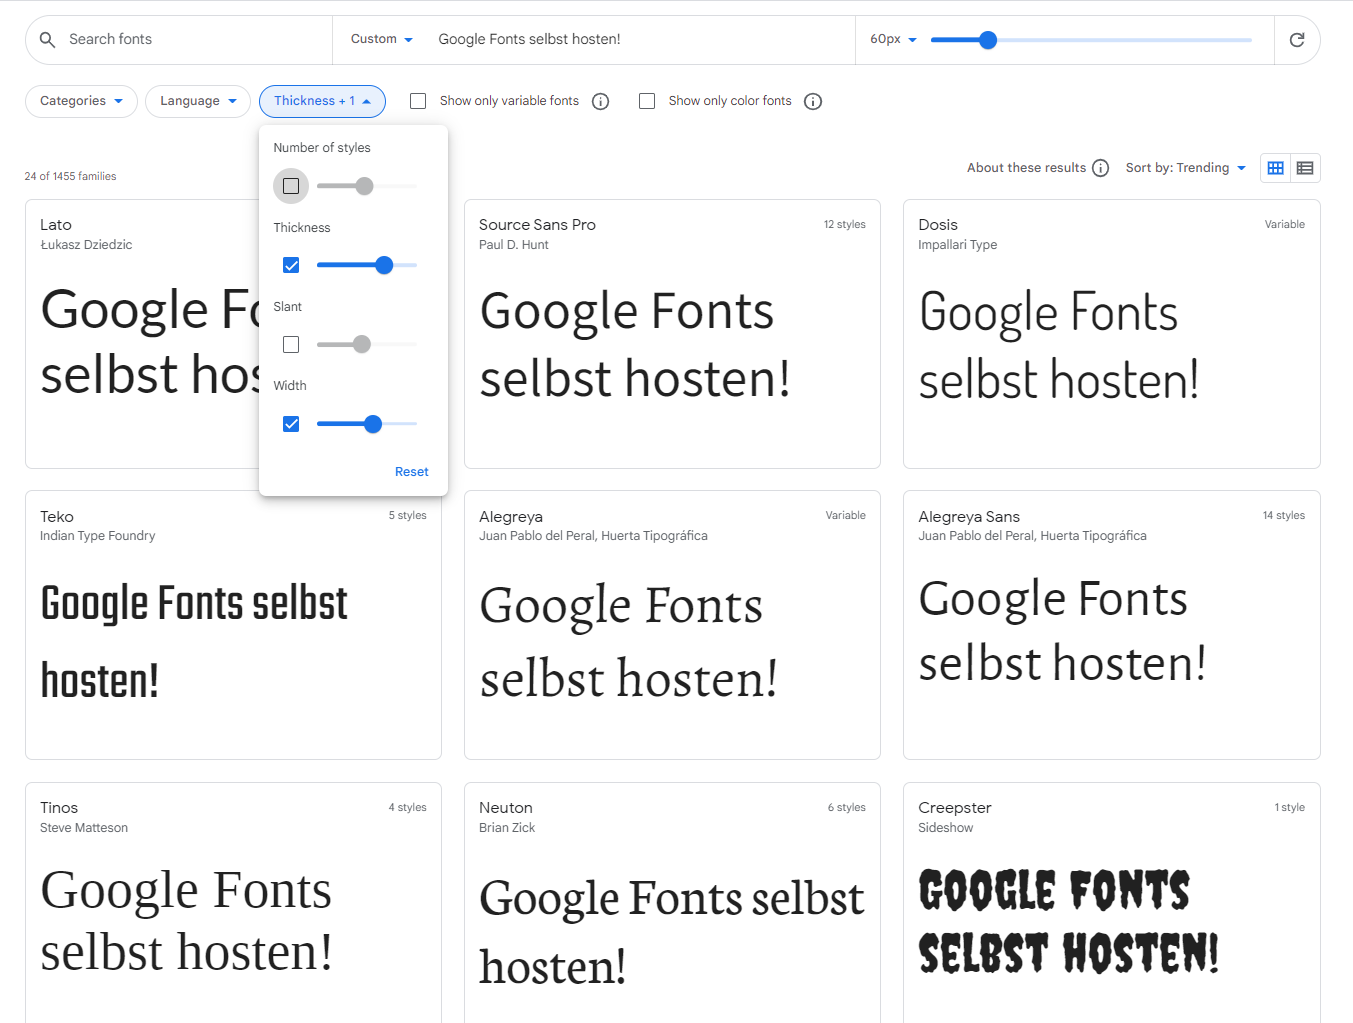The image size is (1353, 1023).
Task: Switch to grid view
Action: tap(1276, 168)
